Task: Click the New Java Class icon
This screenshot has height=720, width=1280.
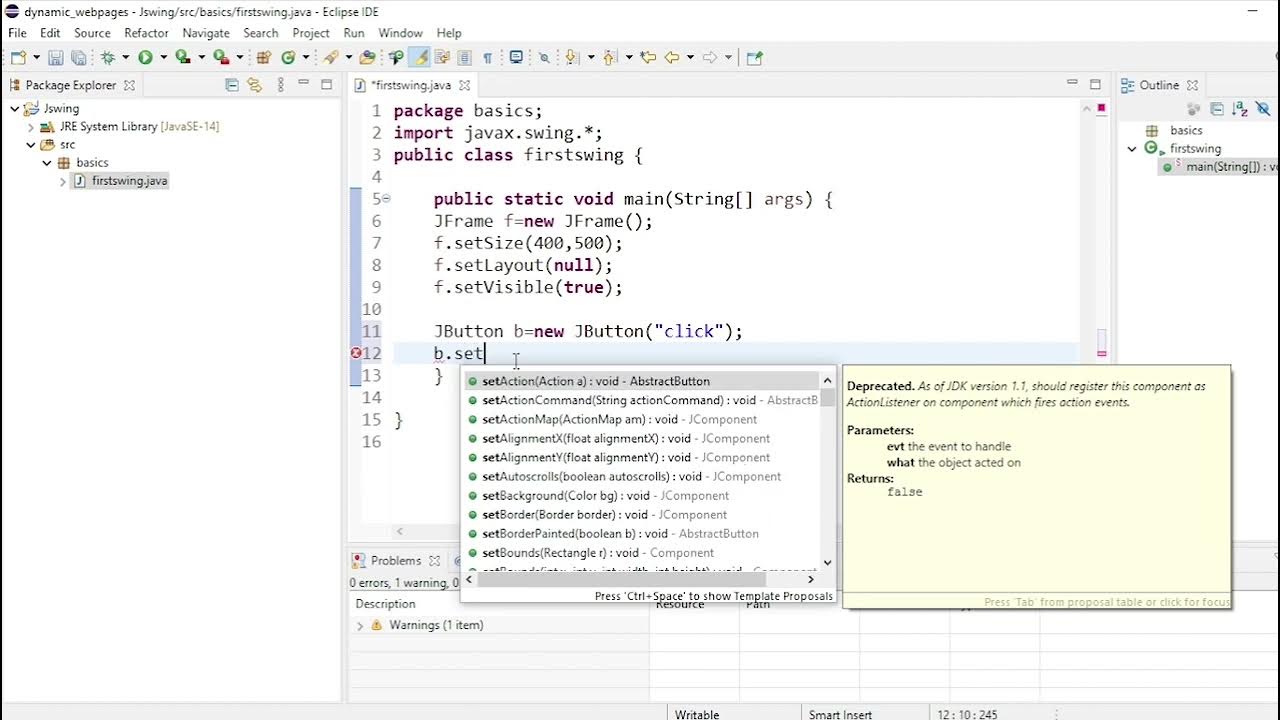Action: click(x=288, y=58)
